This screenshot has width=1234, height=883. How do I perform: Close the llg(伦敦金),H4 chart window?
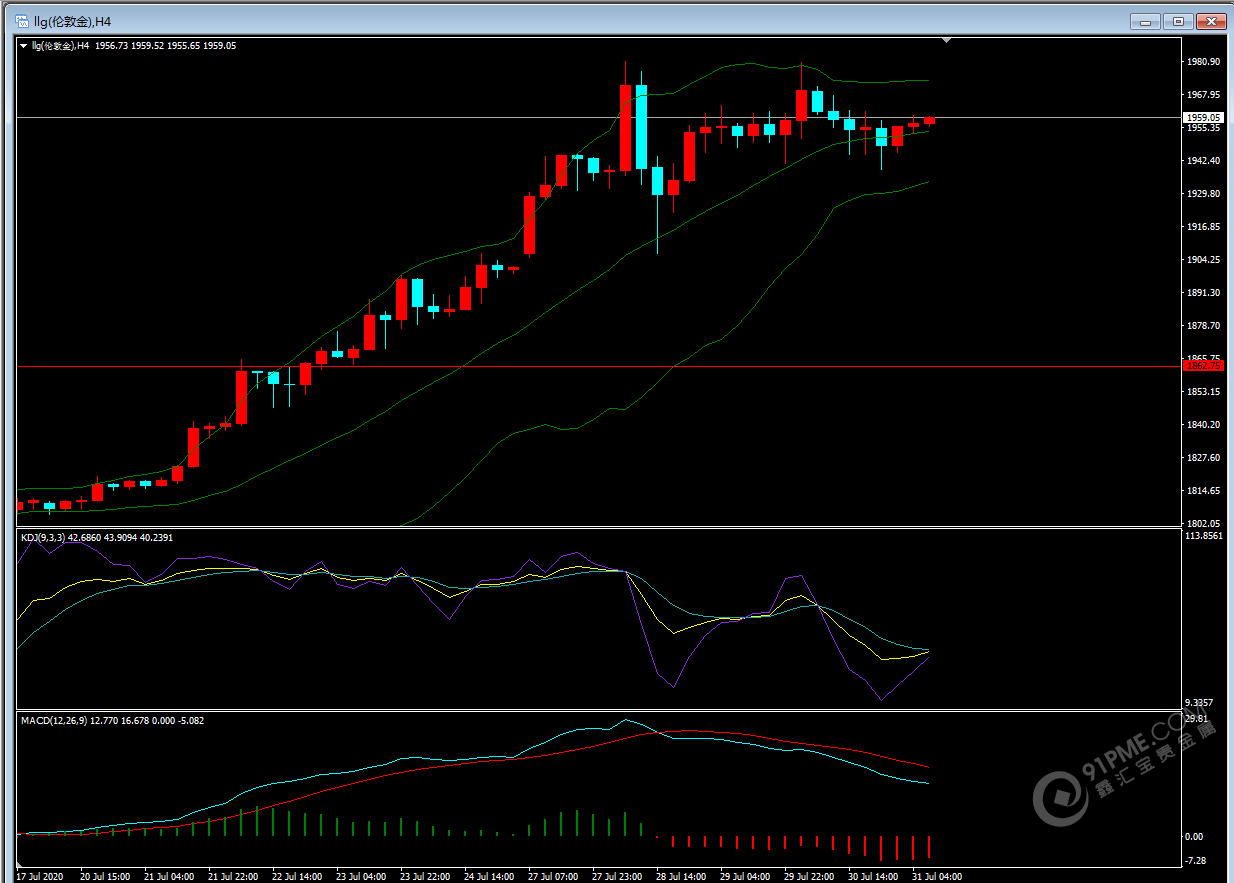(x=1211, y=21)
